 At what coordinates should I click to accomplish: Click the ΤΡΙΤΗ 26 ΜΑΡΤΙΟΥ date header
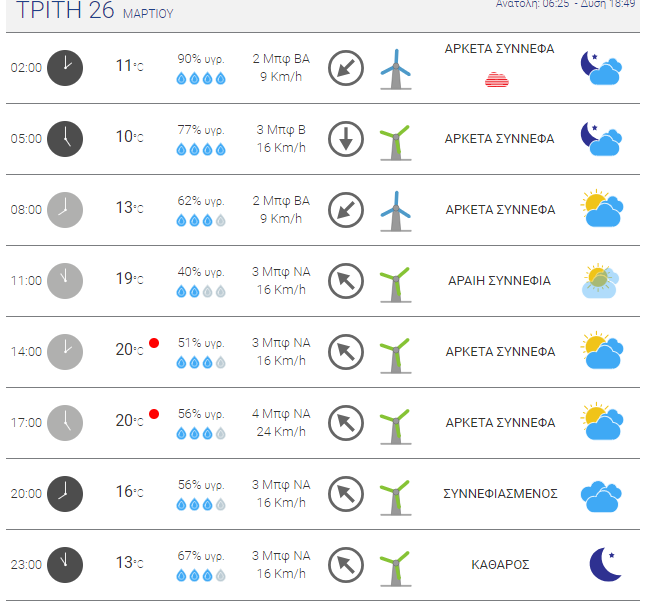click(x=95, y=10)
